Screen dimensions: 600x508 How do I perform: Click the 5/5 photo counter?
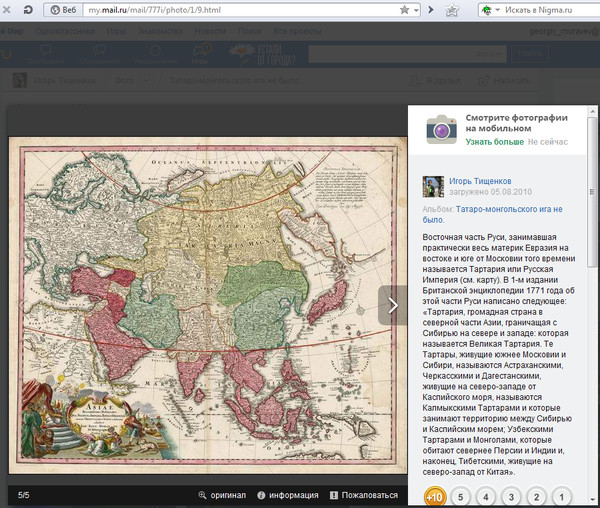[x=23, y=495]
